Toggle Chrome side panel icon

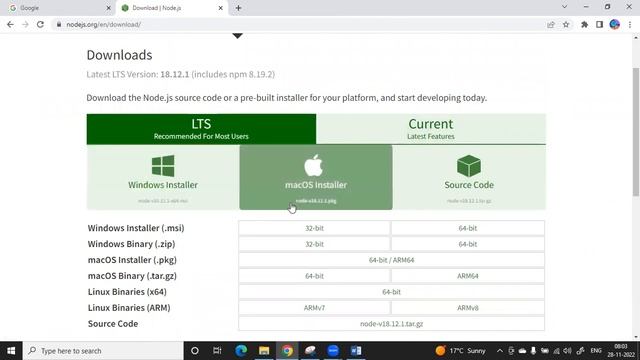(x=599, y=24)
